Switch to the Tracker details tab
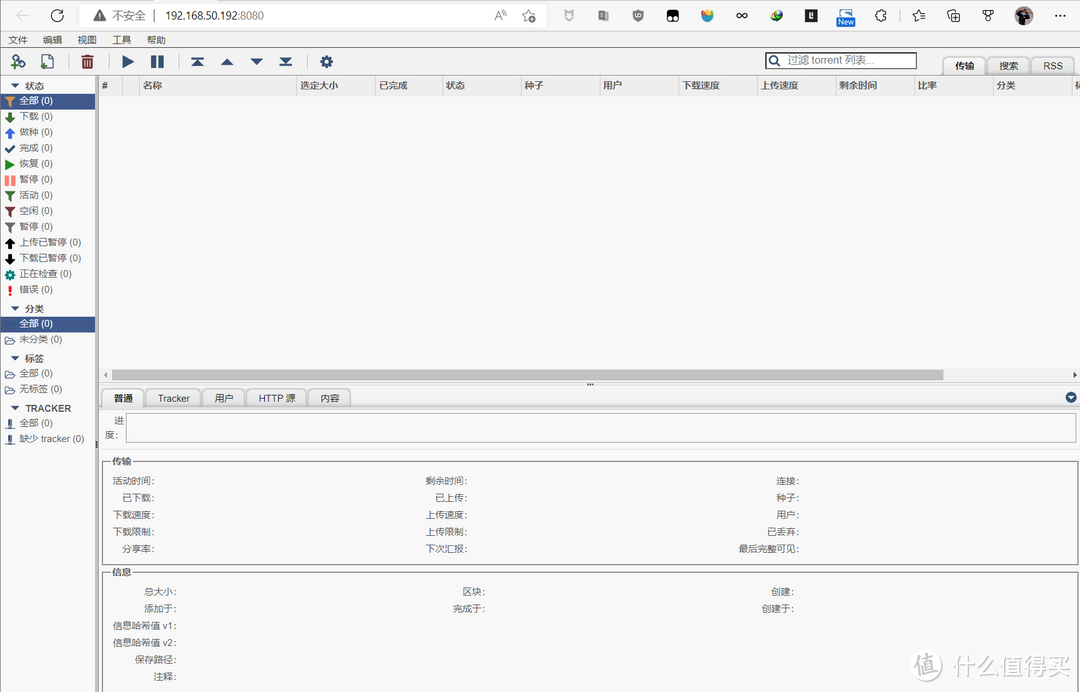This screenshot has height=692, width=1080. coord(173,398)
